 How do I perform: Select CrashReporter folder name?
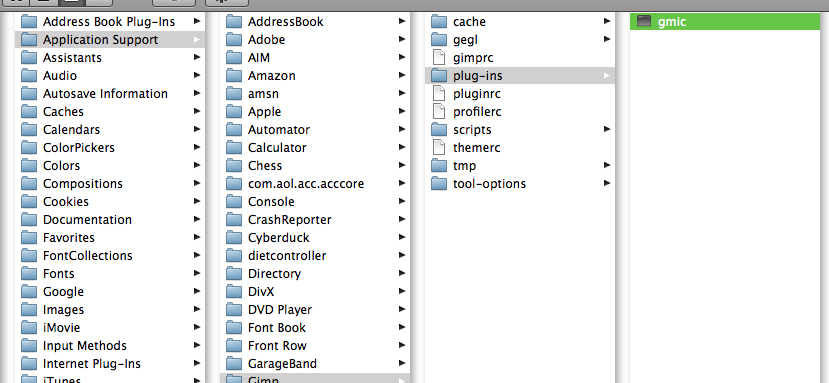pyautogui.click(x=290, y=220)
